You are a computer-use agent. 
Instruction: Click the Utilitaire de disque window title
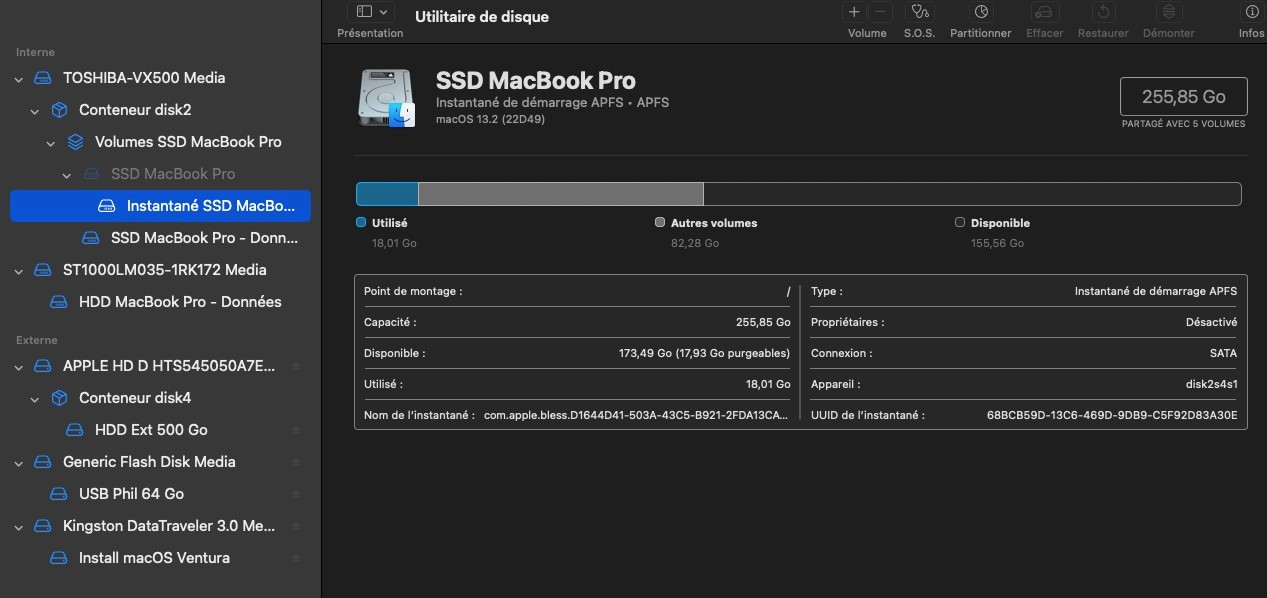pyautogui.click(x=482, y=17)
